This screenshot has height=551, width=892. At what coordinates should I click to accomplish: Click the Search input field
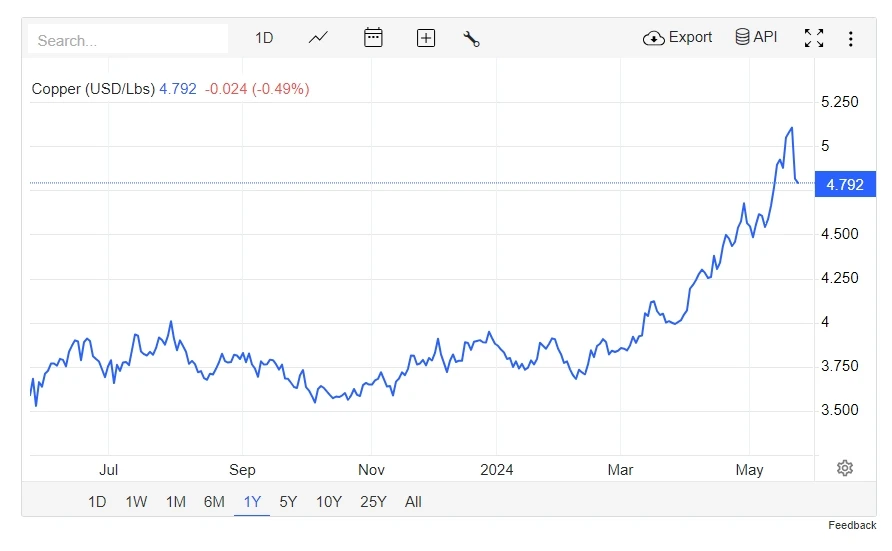[128, 39]
